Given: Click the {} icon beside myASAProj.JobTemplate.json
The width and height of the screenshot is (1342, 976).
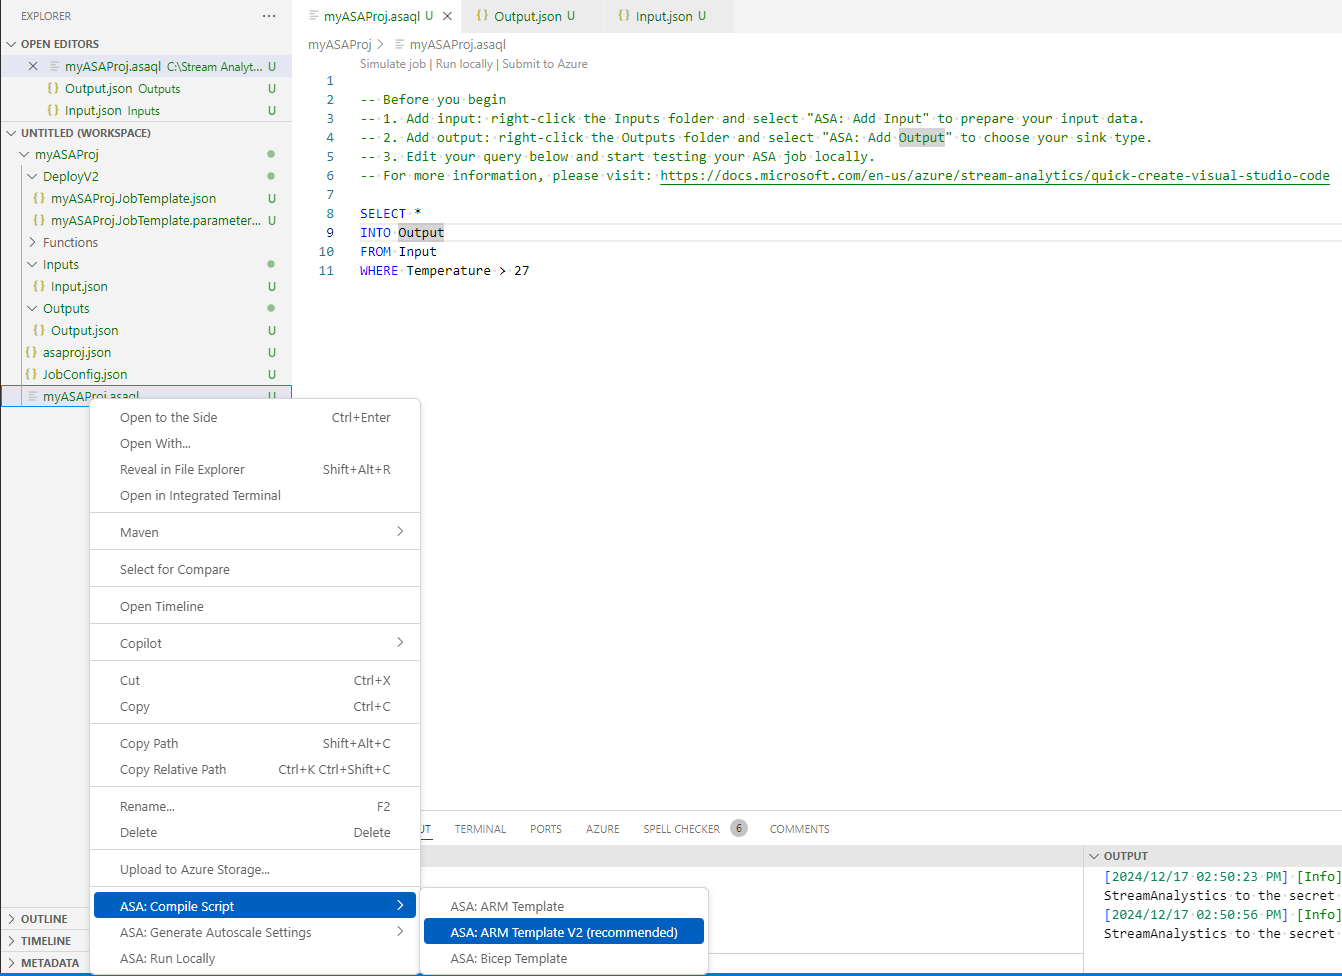Looking at the screenshot, I should tap(40, 198).
